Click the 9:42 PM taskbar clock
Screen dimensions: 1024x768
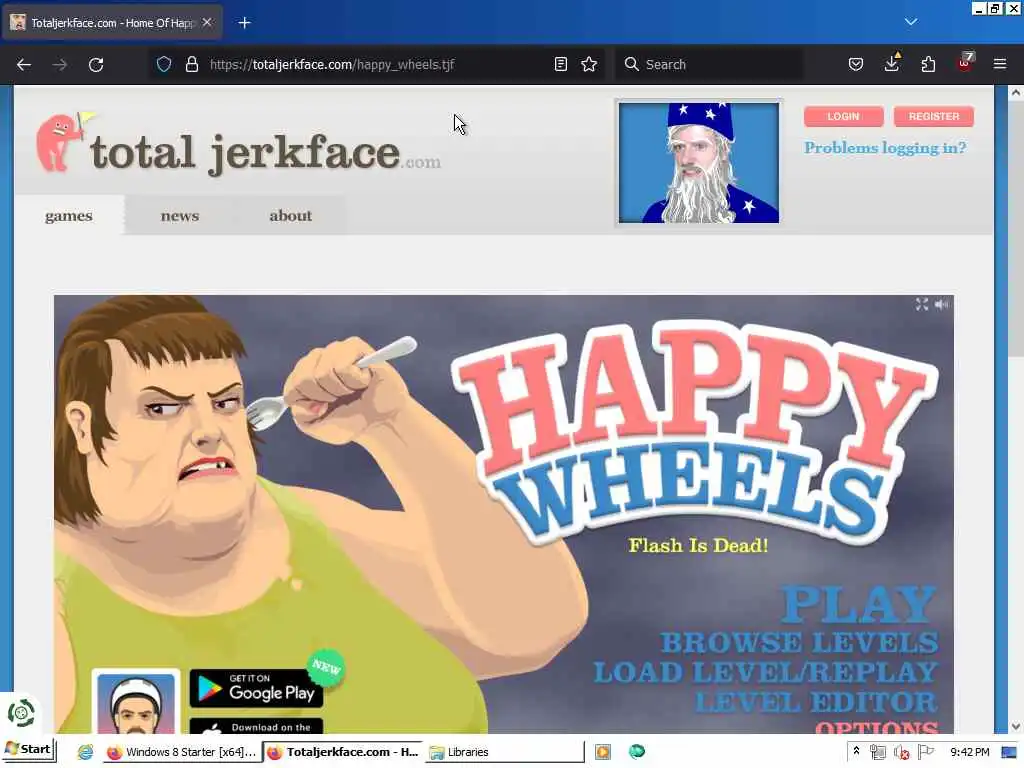[x=969, y=752]
